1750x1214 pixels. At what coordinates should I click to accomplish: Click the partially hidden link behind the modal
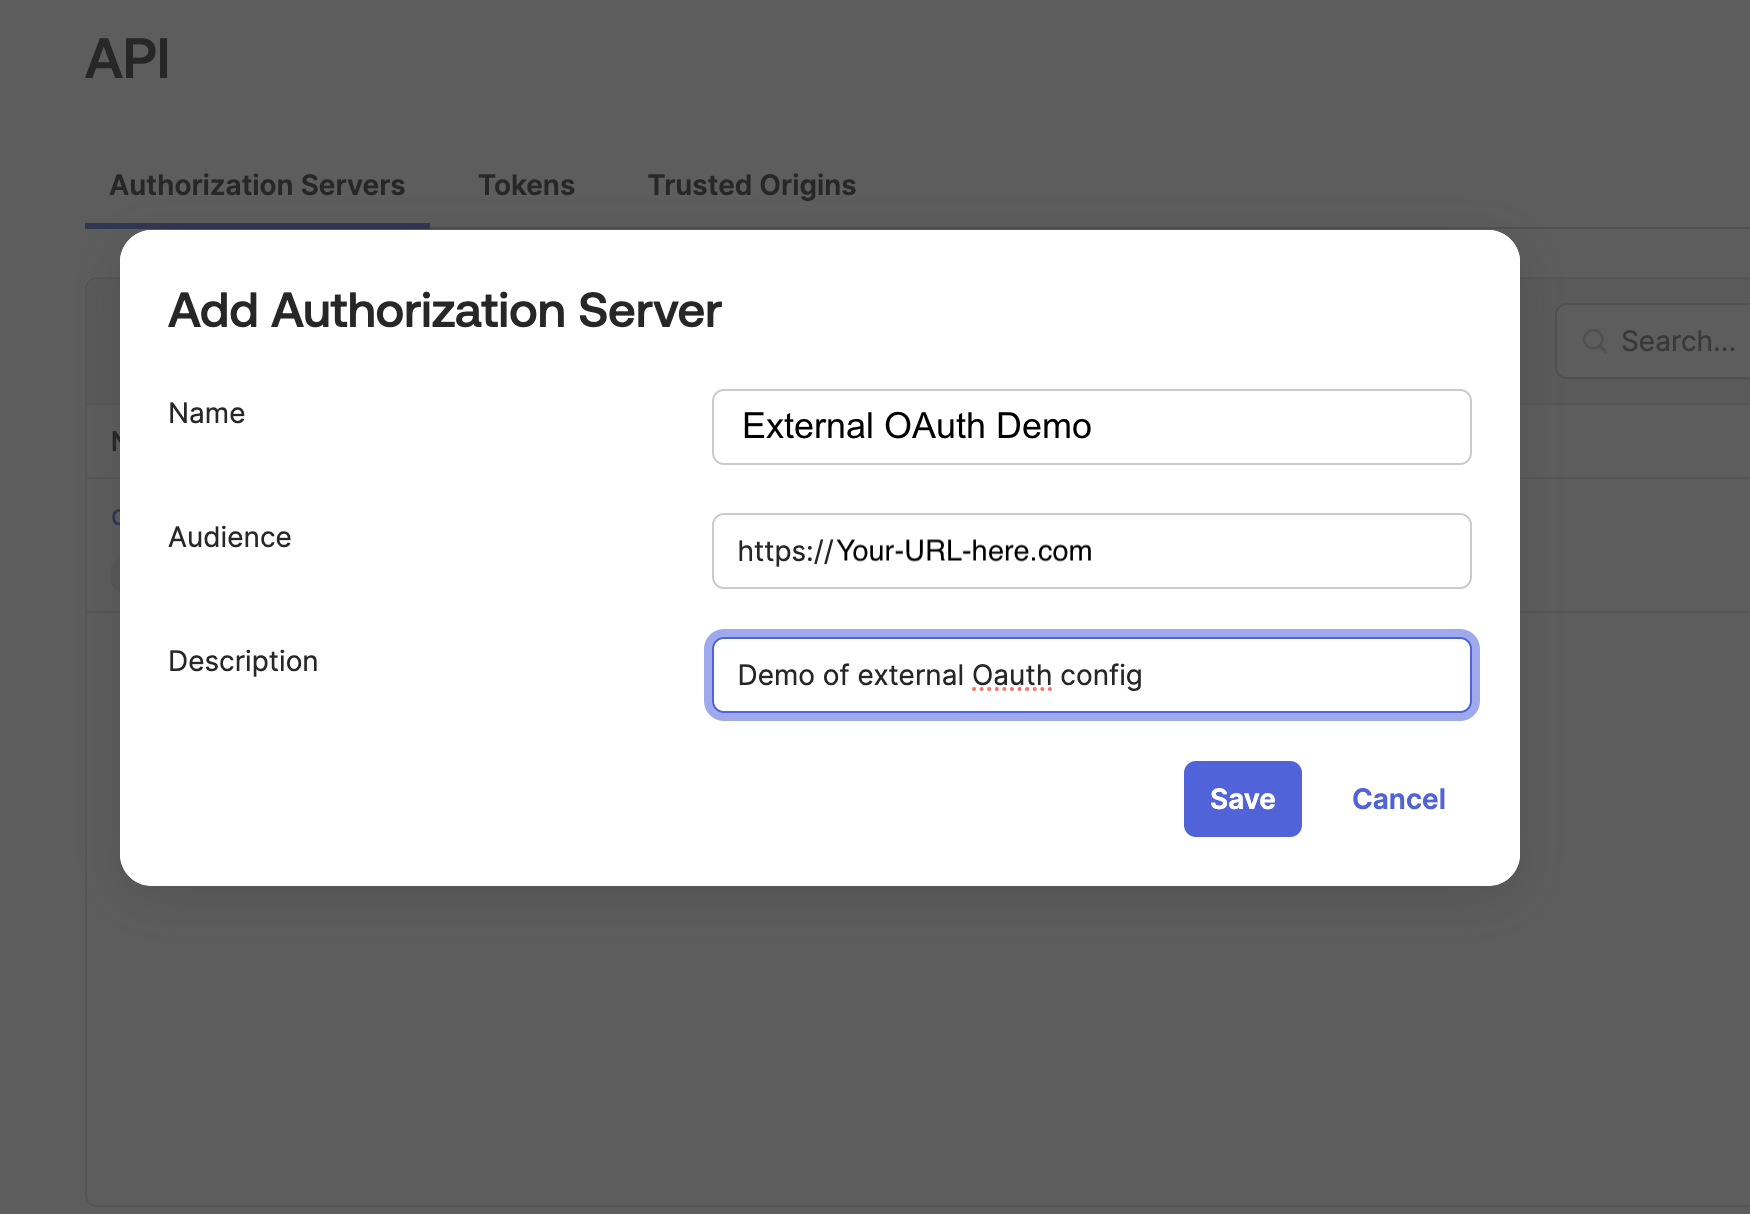(x=117, y=516)
